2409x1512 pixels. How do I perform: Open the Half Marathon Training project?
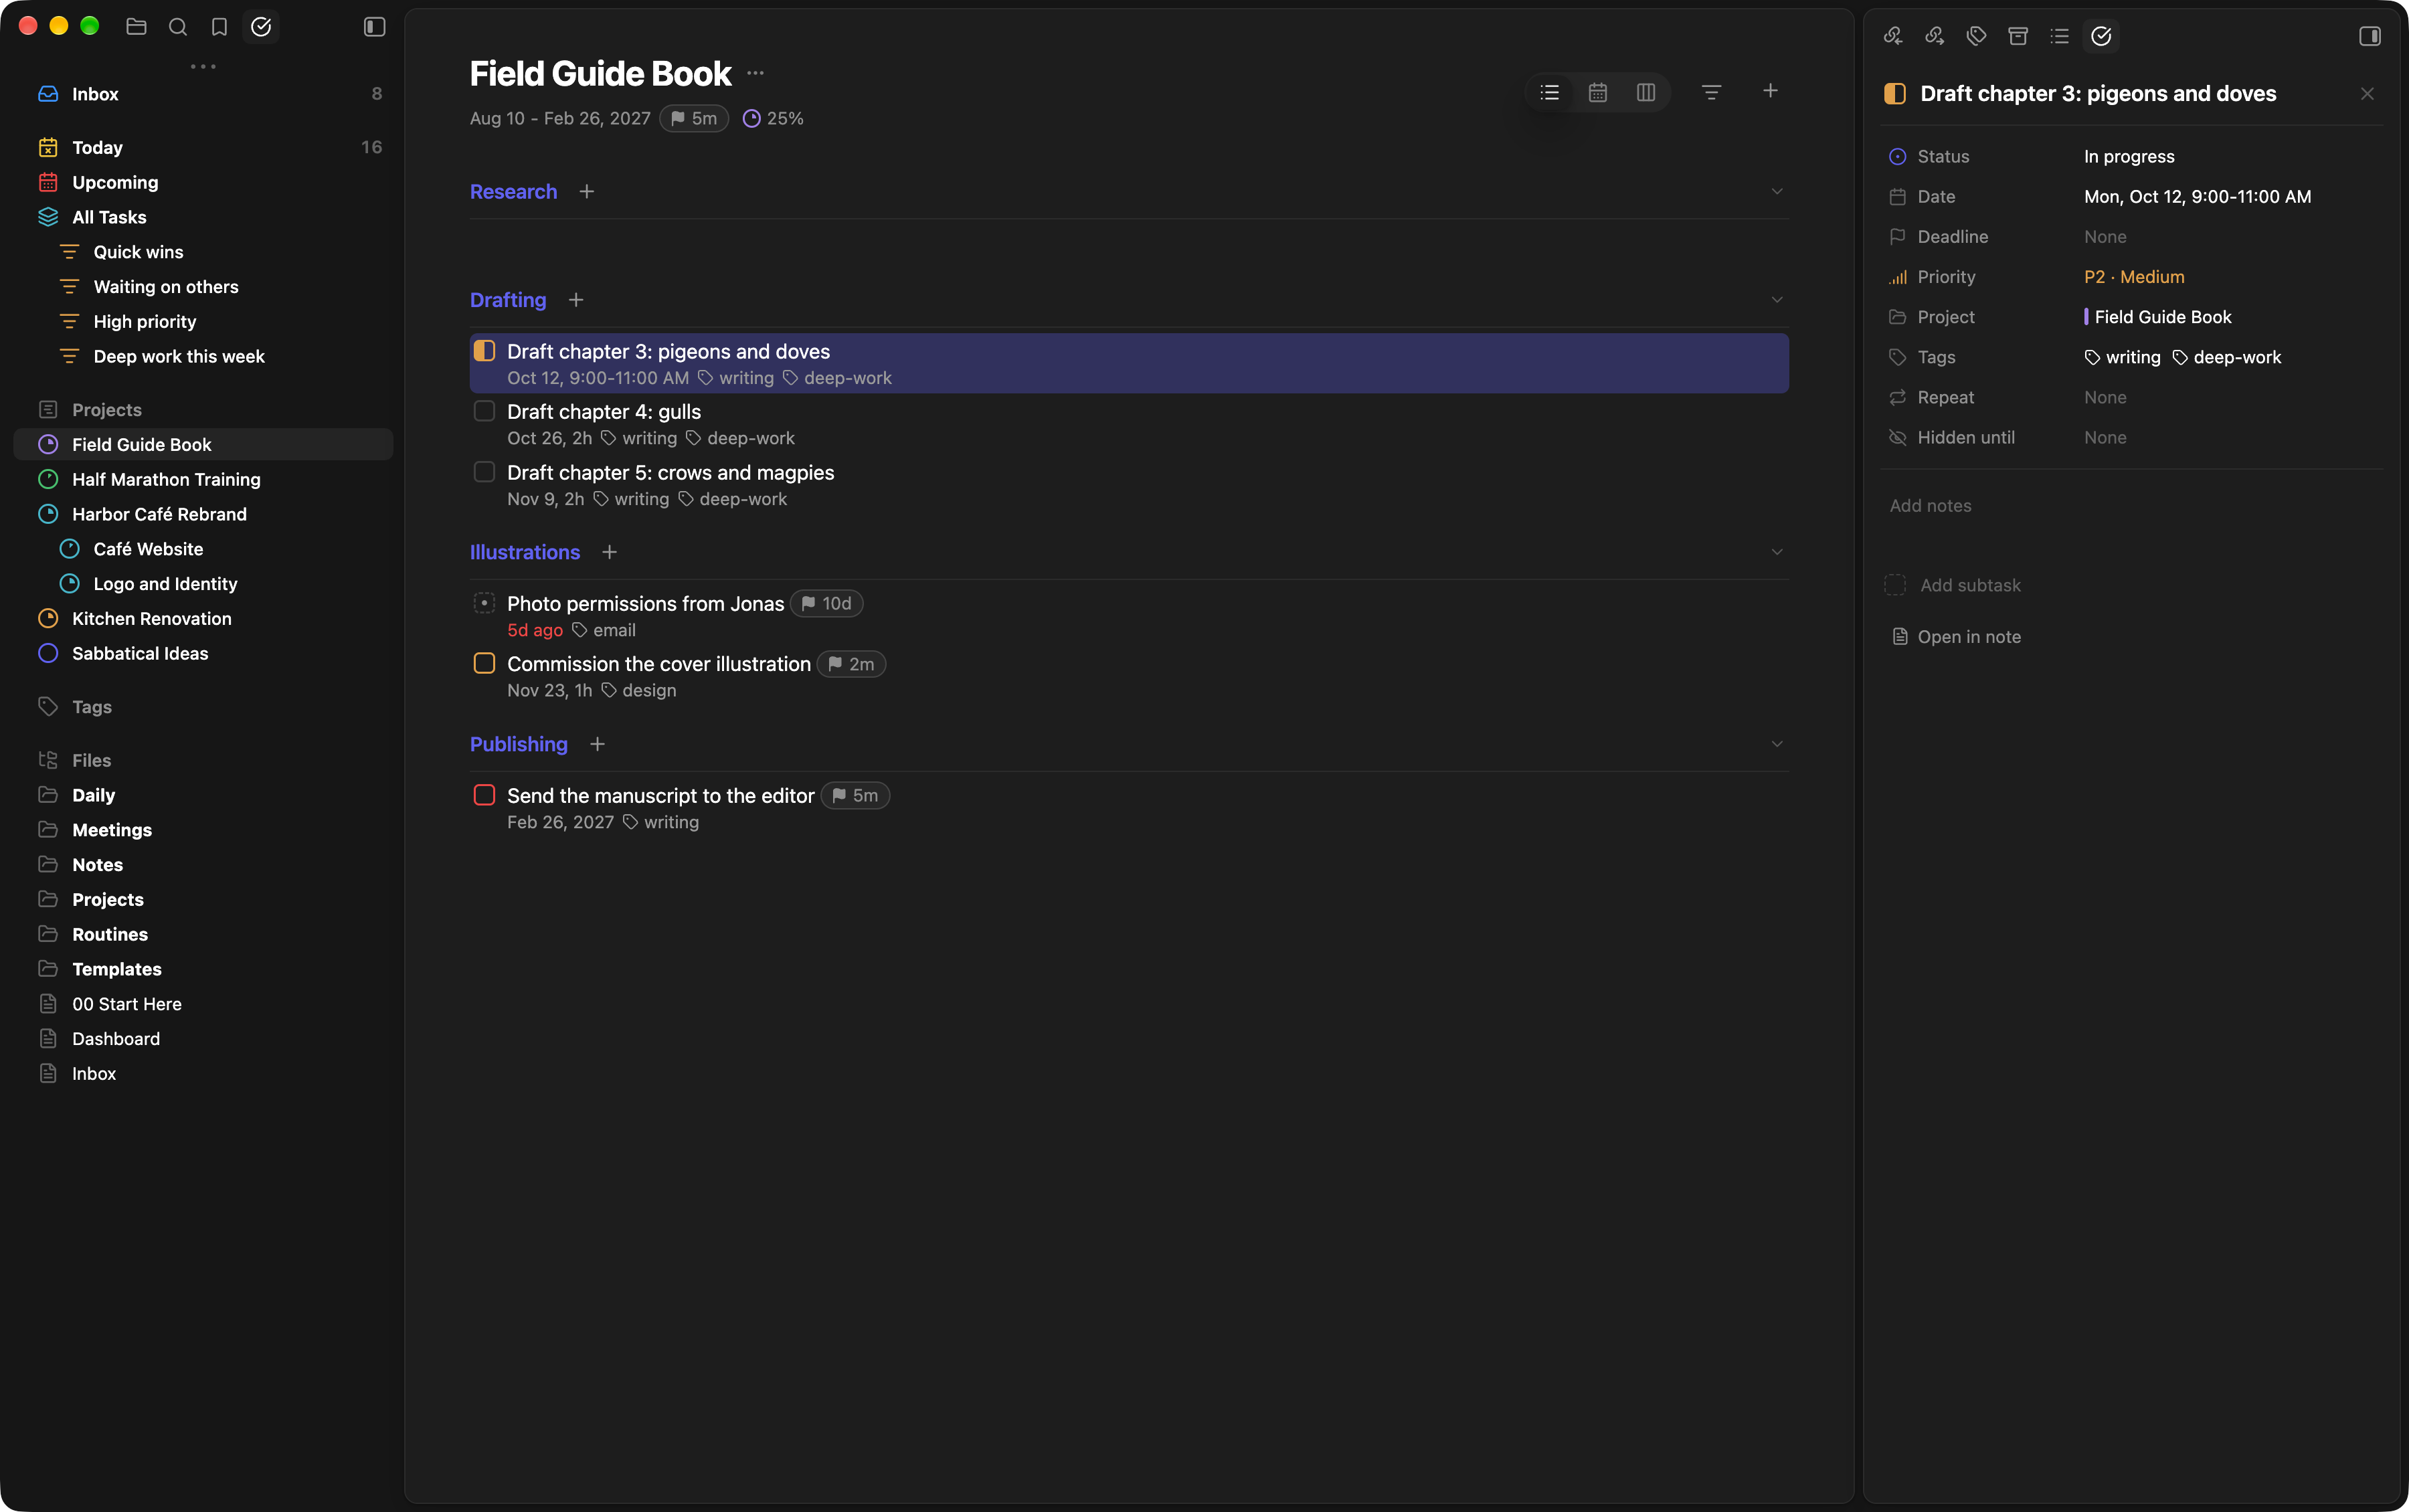tap(203, 479)
